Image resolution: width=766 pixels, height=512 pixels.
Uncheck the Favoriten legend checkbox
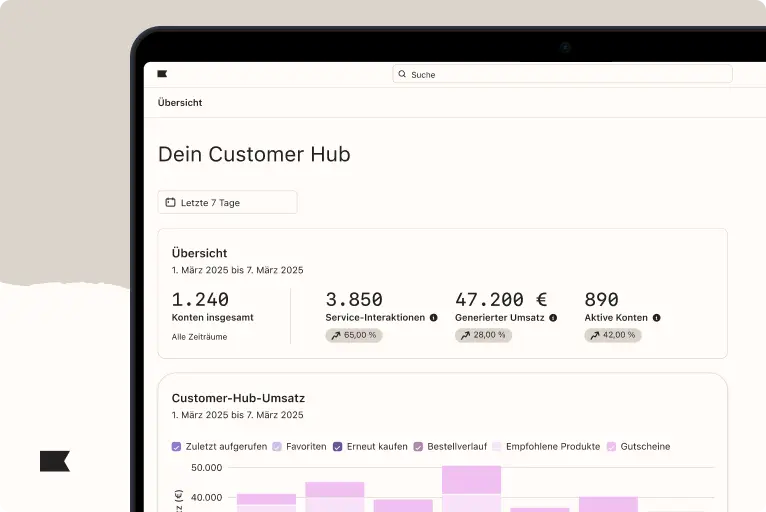coord(277,447)
